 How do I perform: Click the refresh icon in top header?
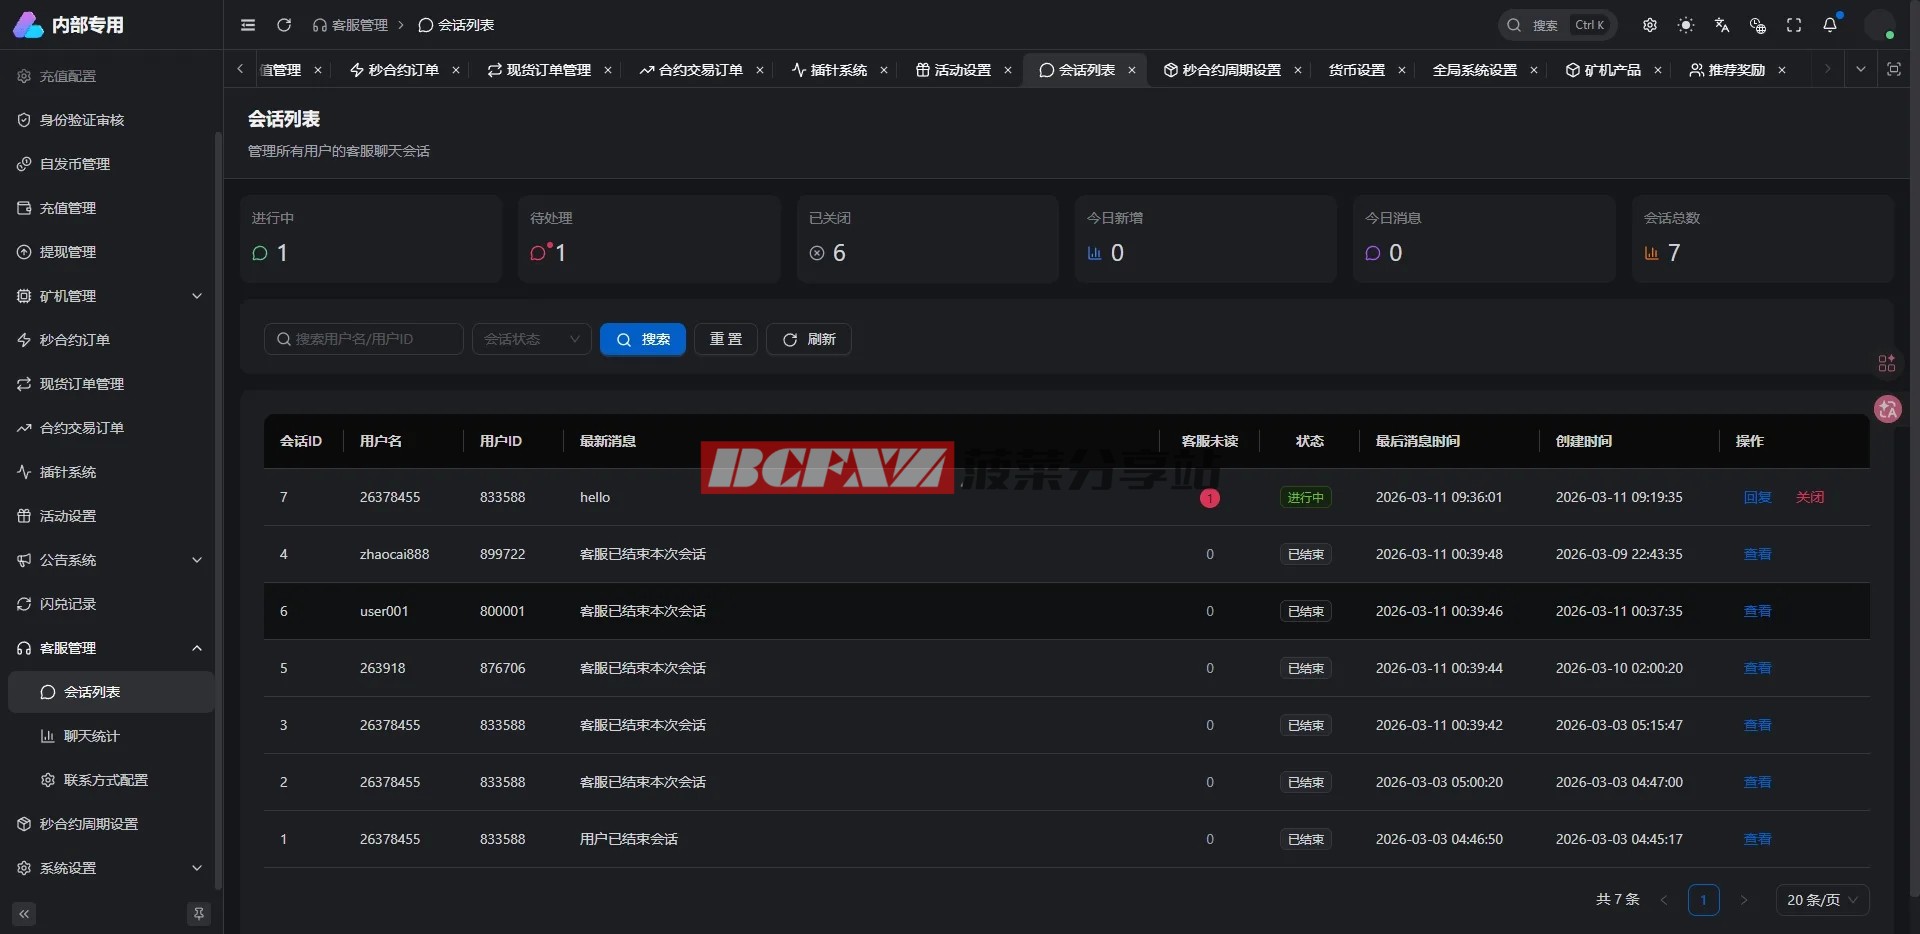coord(284,25)
